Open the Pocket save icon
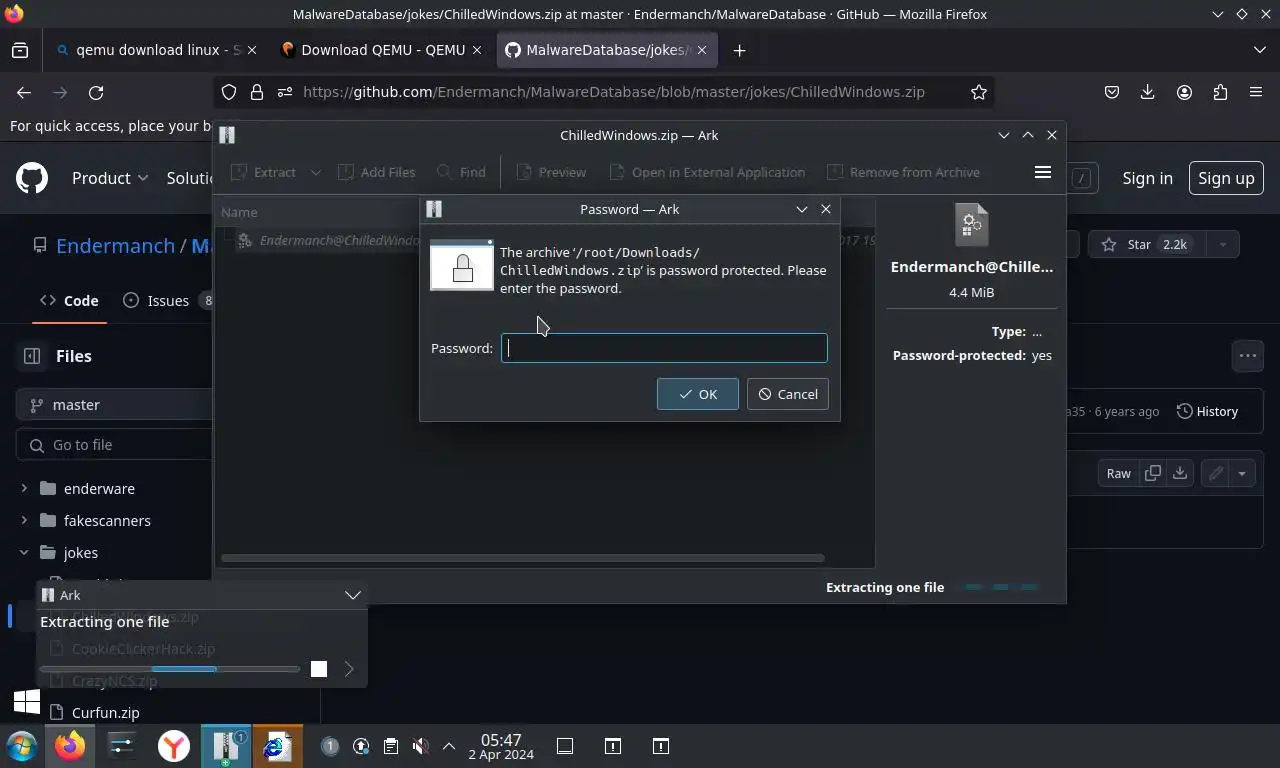 tap(1111, 92)
